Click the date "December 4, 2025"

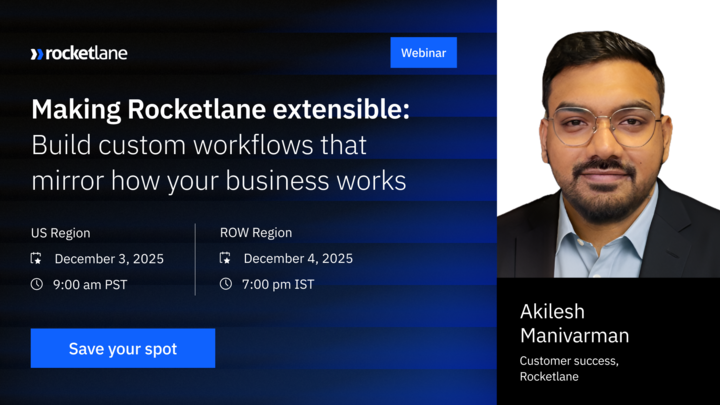pyautogui.click(x=298, y=258)
